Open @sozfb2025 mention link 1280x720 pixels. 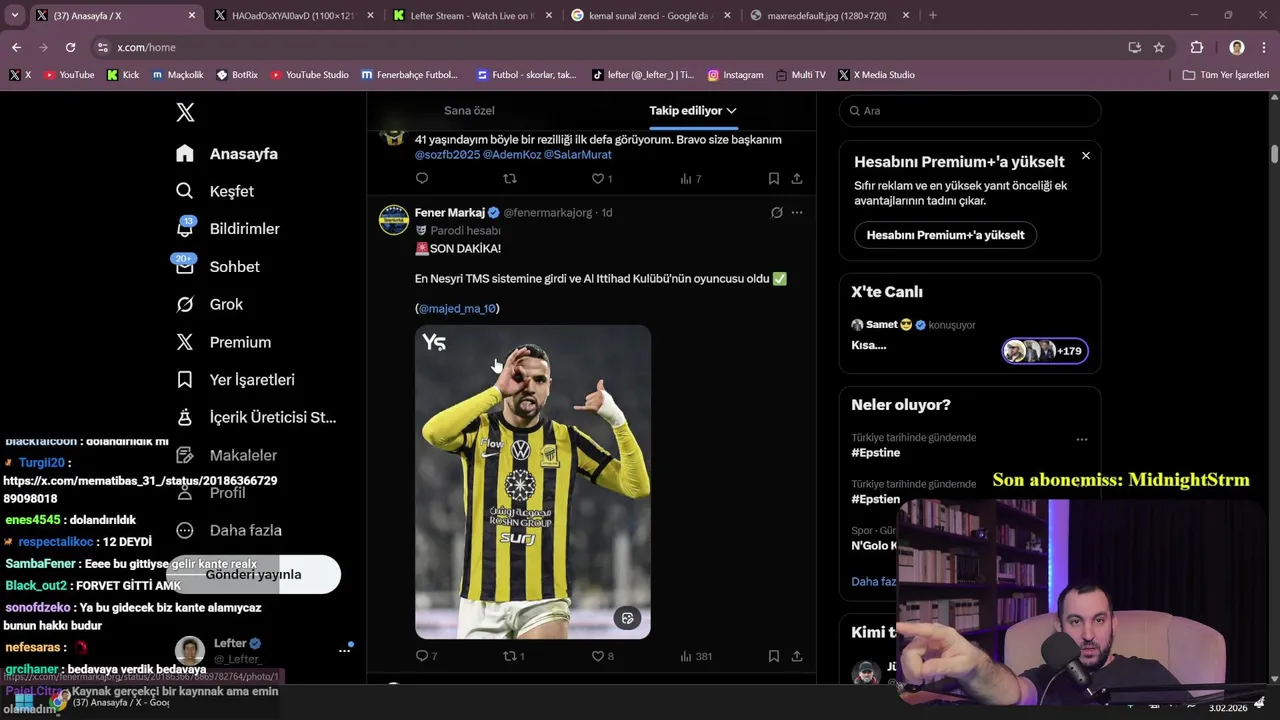[x=447, y=155]
